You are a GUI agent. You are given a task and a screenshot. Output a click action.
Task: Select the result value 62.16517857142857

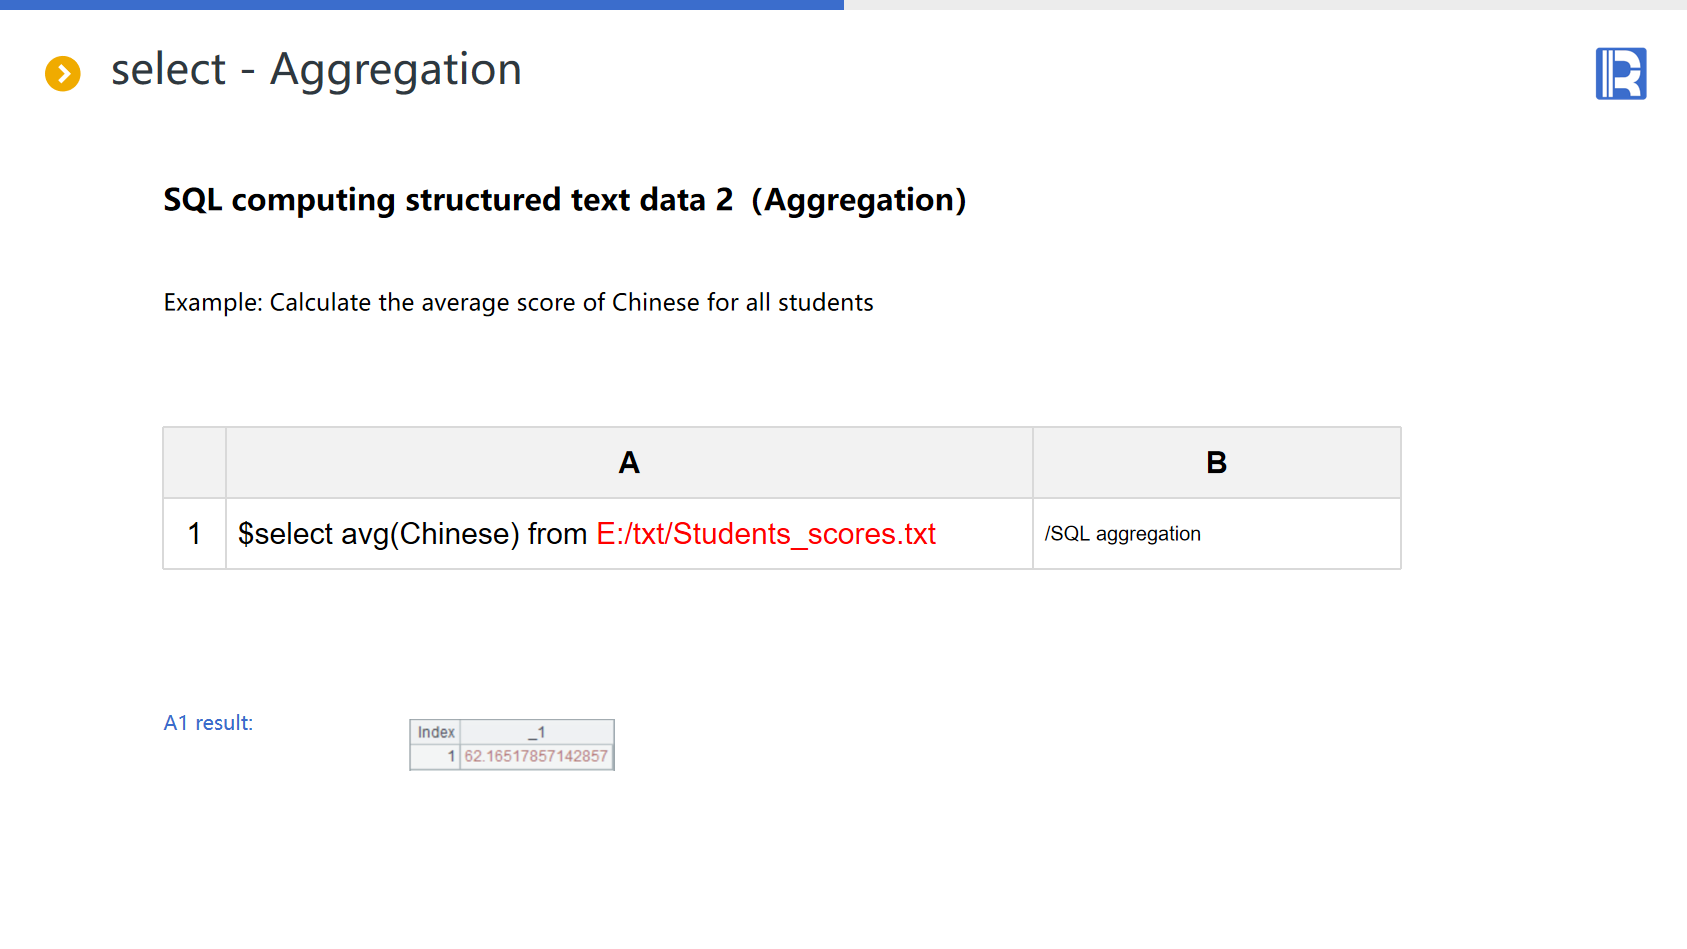[x=536, y=756]
